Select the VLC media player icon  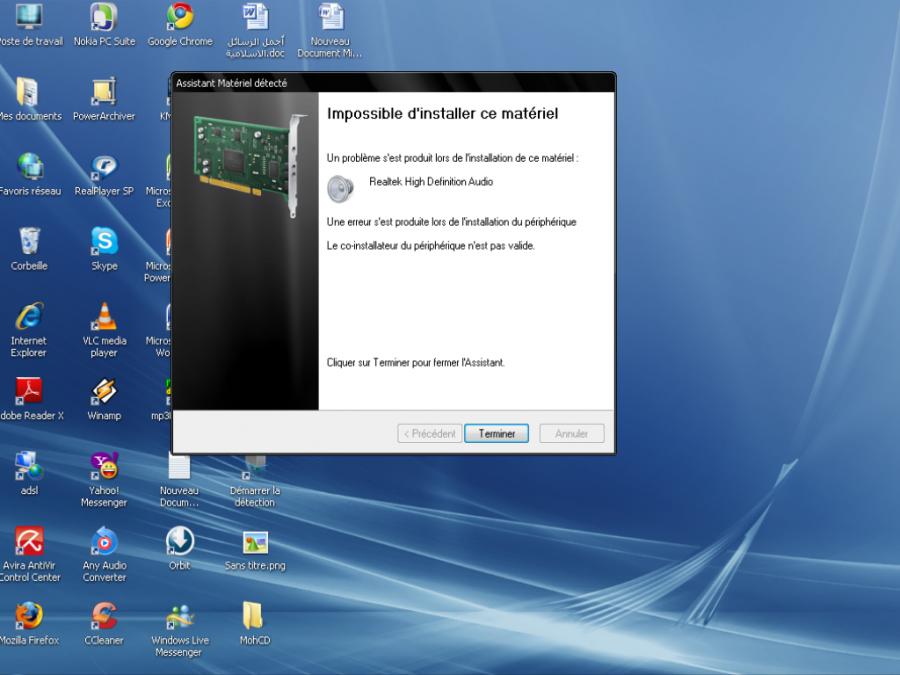[104, 317]
